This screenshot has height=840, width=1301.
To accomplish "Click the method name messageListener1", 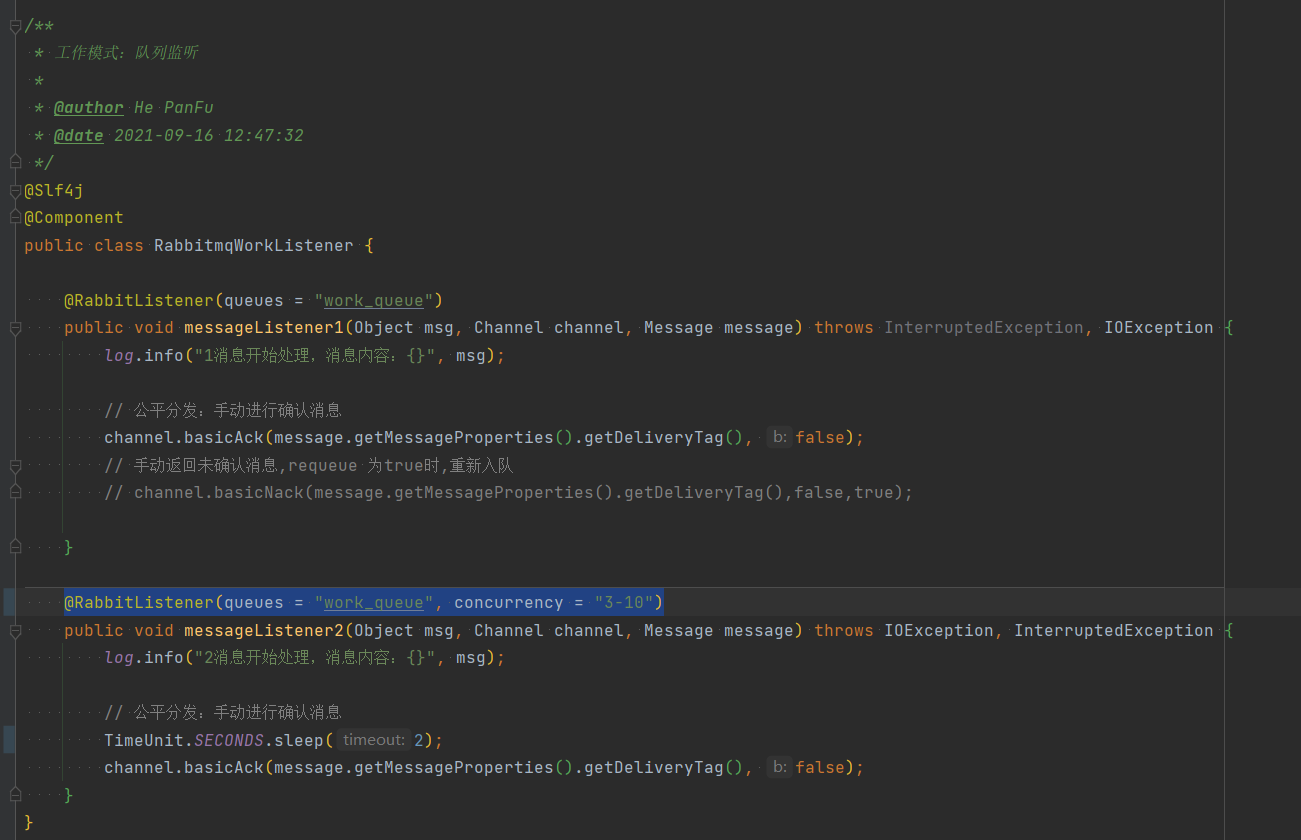I will (x=264, y=327).
